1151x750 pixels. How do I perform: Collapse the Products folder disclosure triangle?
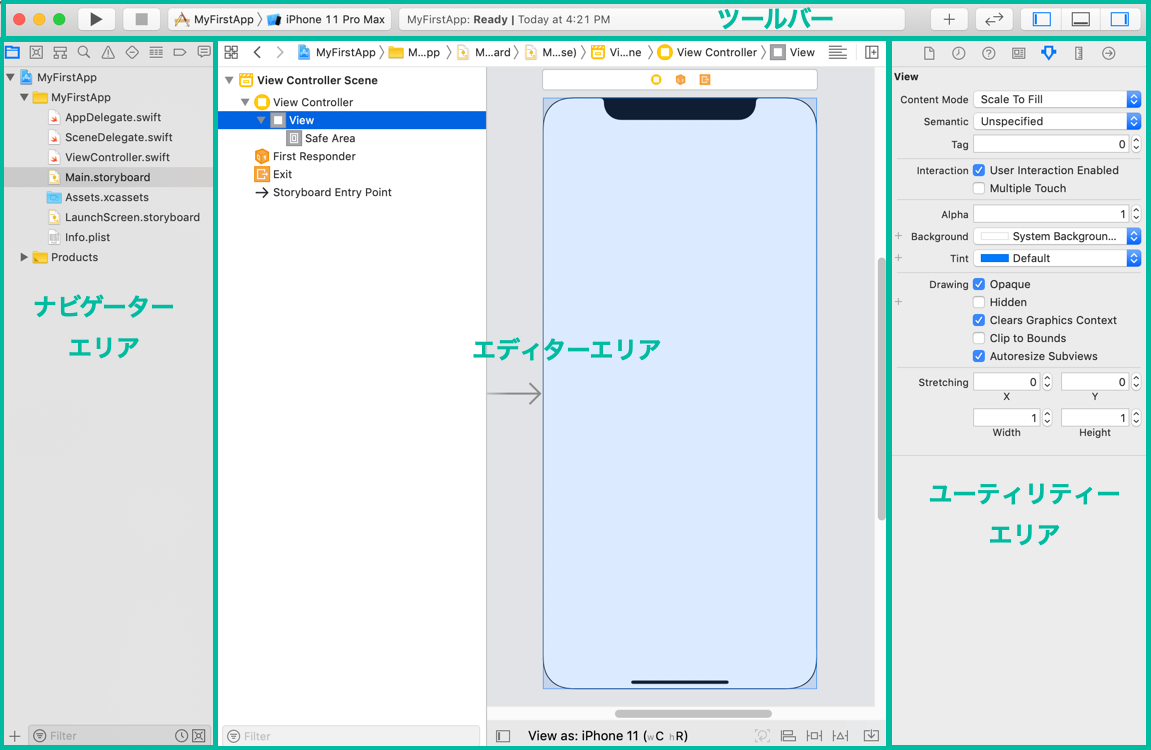point(24,257)
